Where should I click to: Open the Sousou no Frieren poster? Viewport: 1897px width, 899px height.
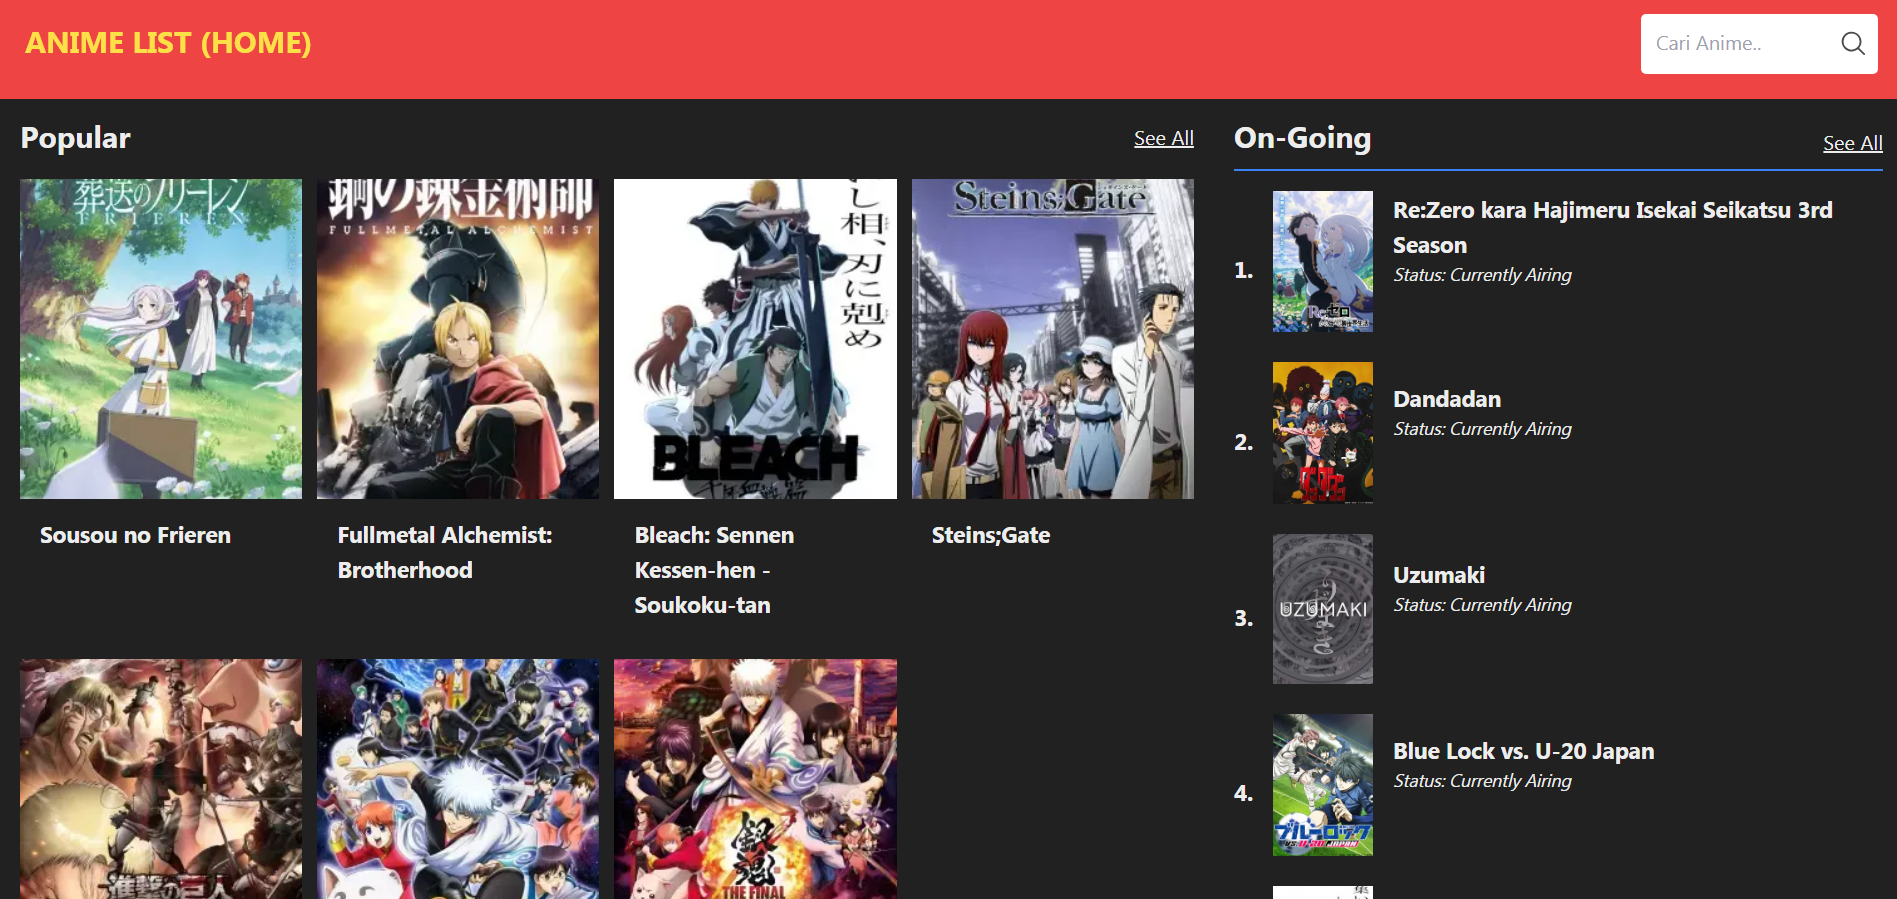tap(161, 338)
